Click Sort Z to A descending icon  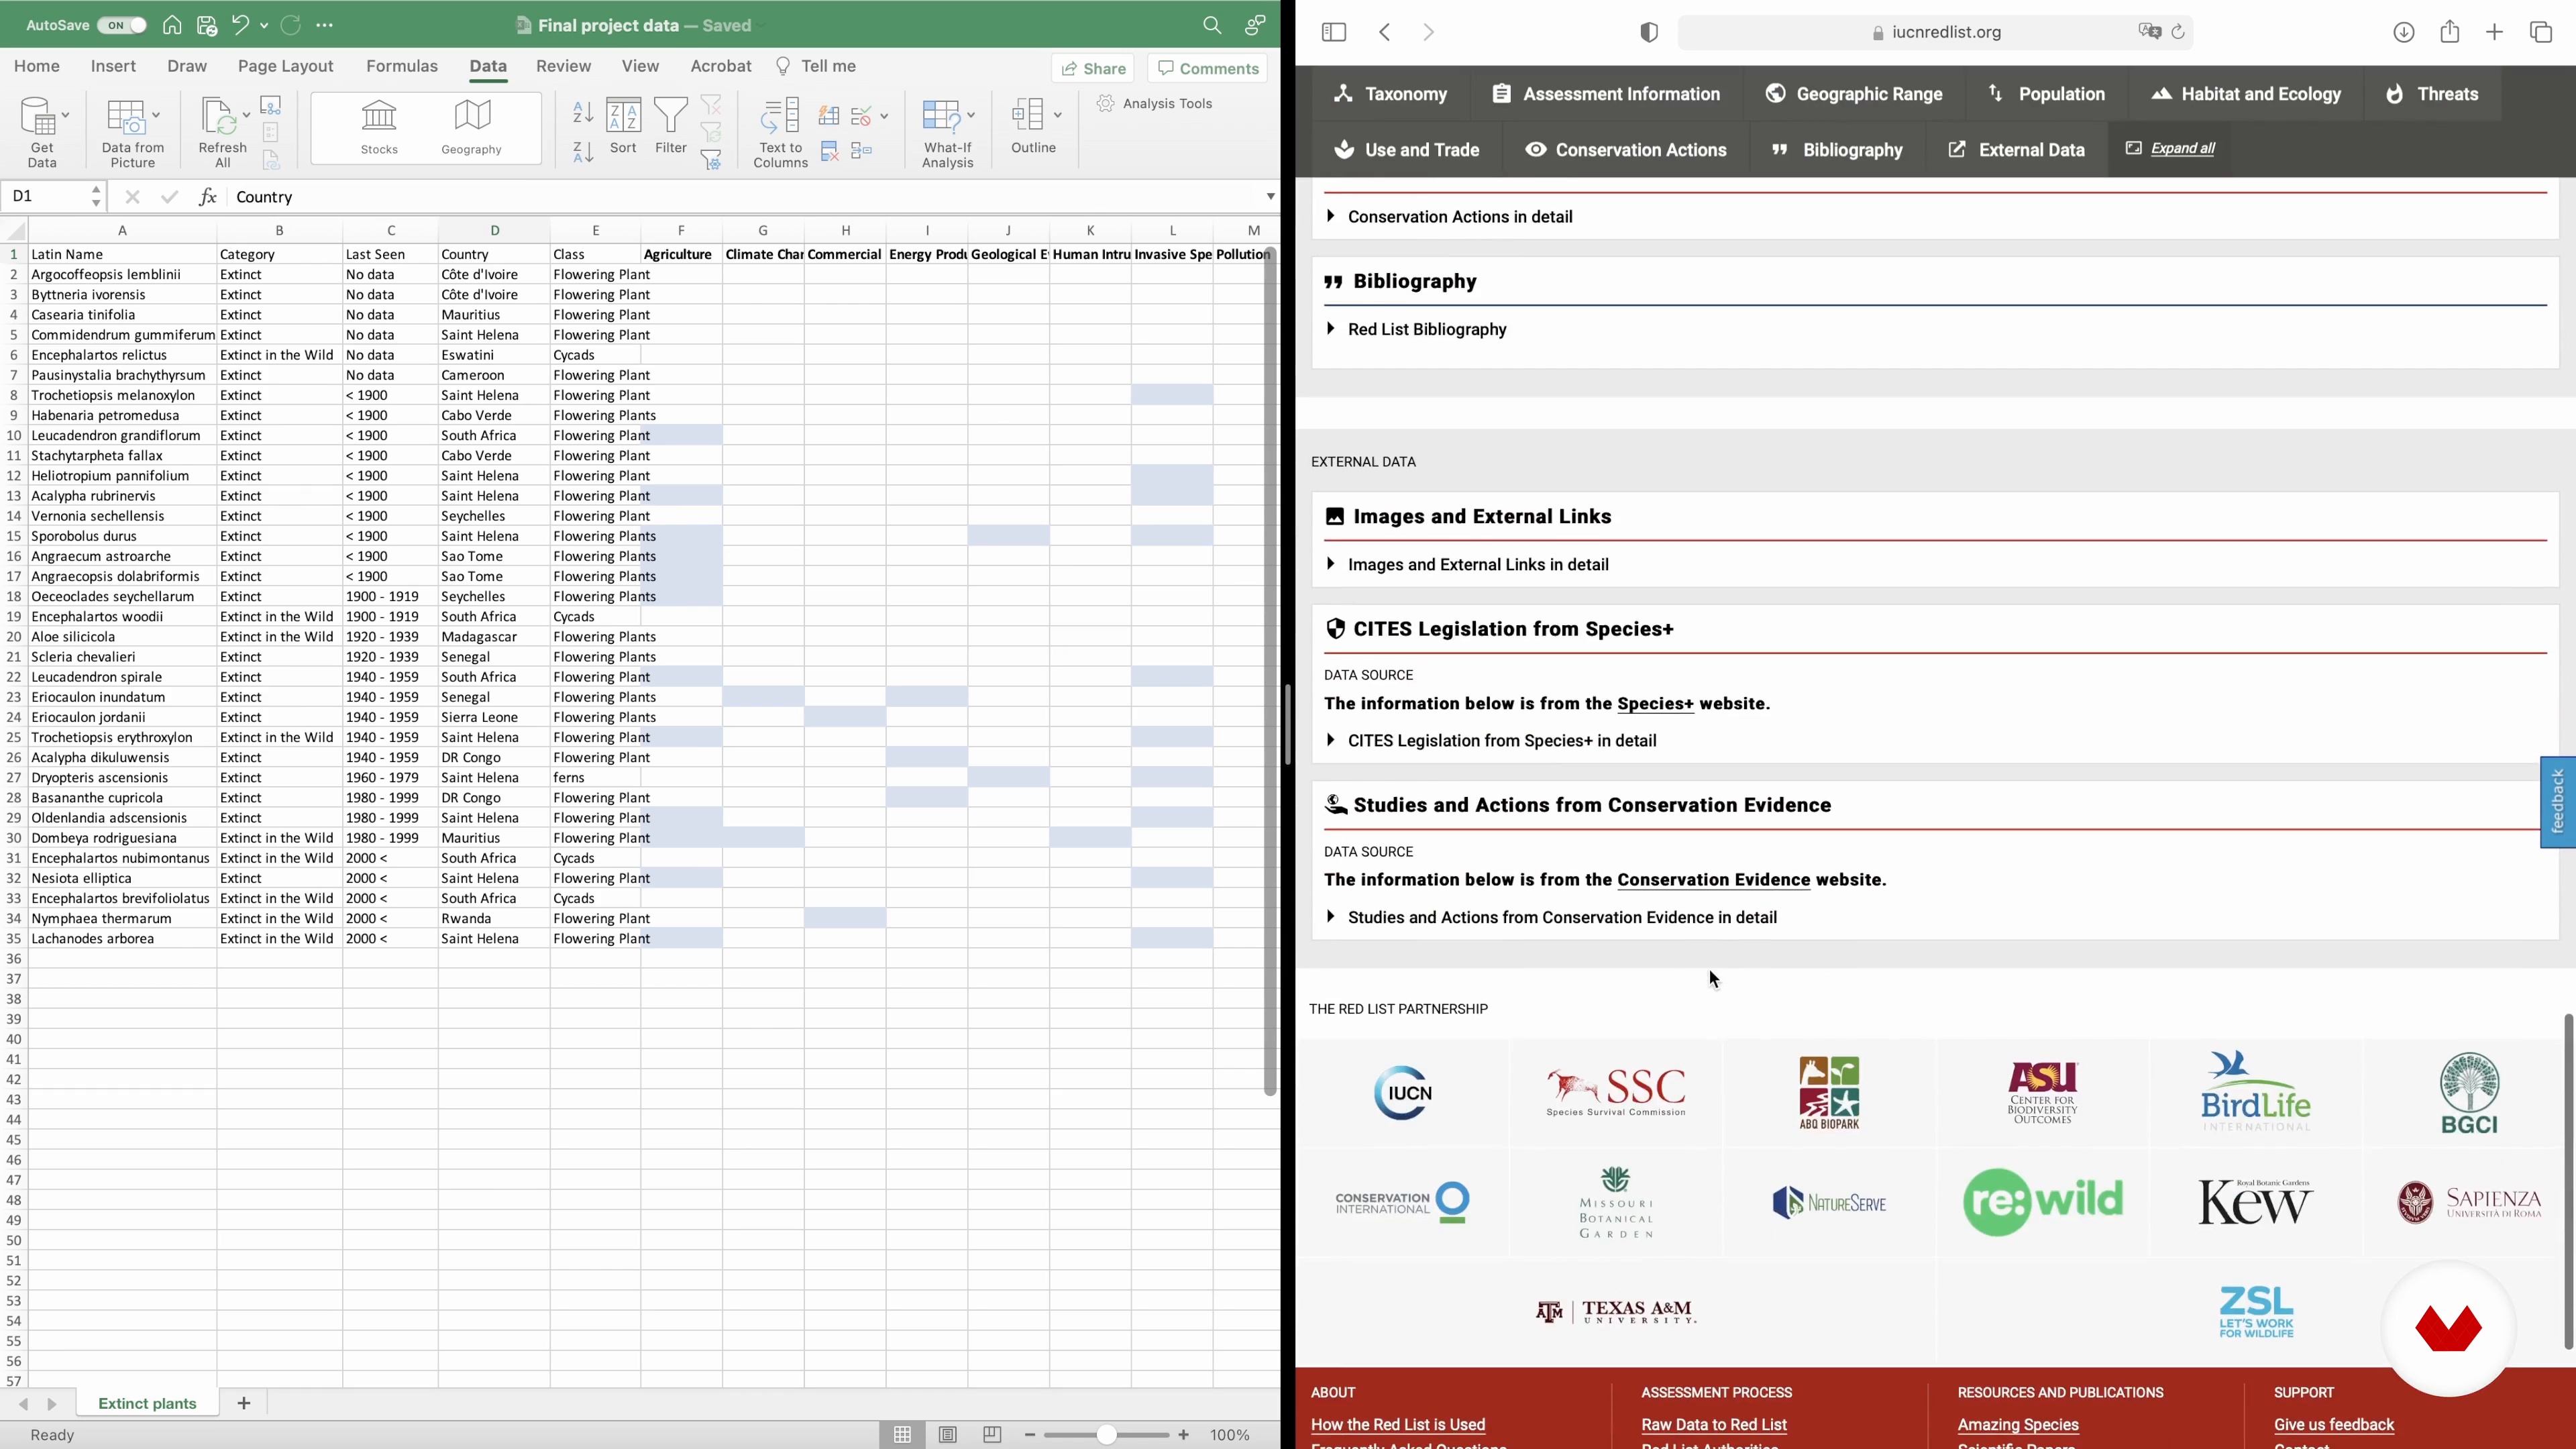(583, 152)
